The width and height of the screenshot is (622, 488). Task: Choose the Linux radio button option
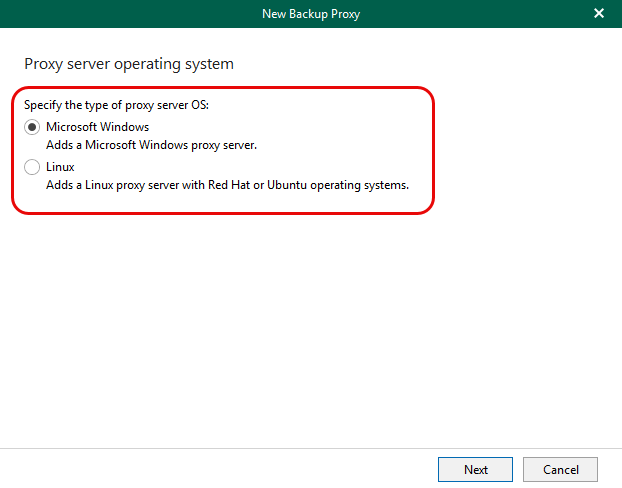[x=33, y=167]
